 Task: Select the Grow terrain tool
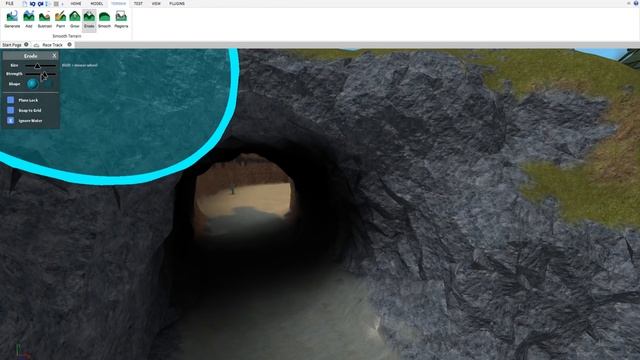75,20
